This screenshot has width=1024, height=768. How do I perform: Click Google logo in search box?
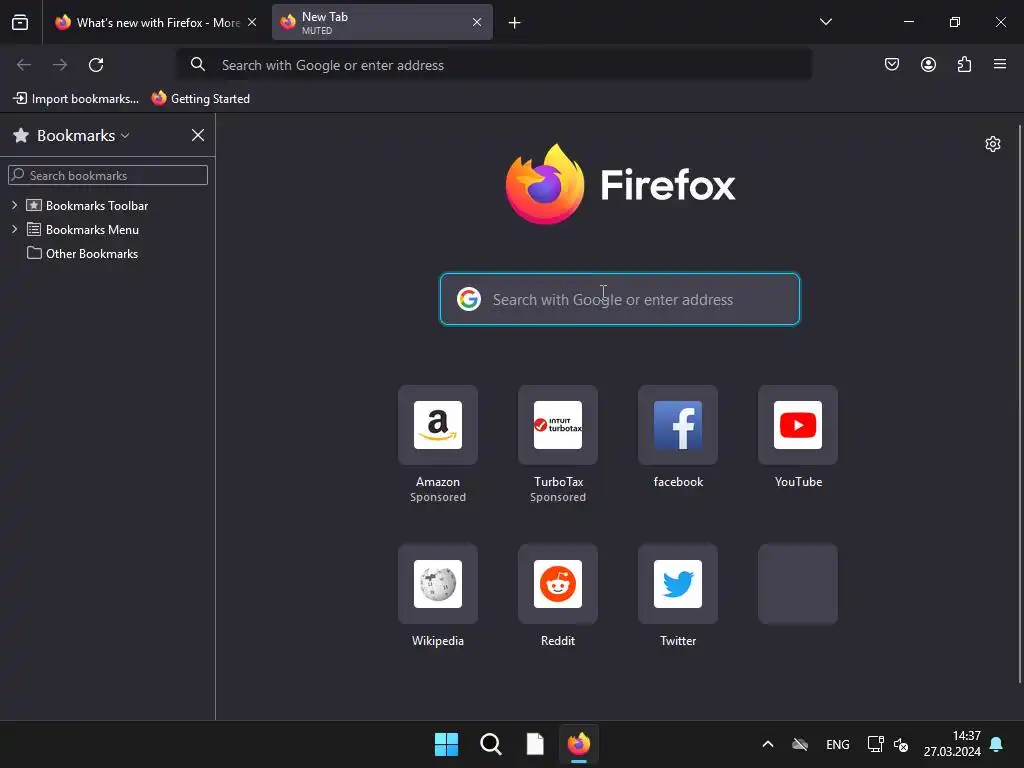(469, 299)
